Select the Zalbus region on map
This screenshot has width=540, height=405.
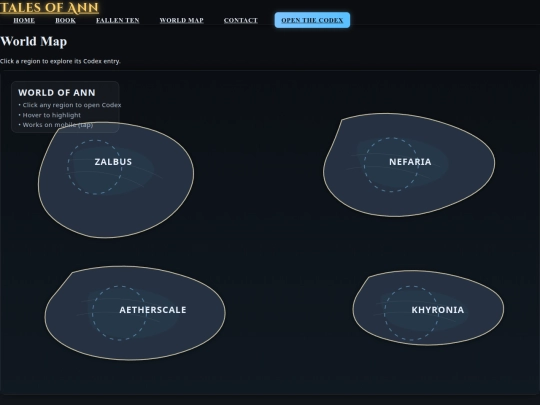[116, 180]
